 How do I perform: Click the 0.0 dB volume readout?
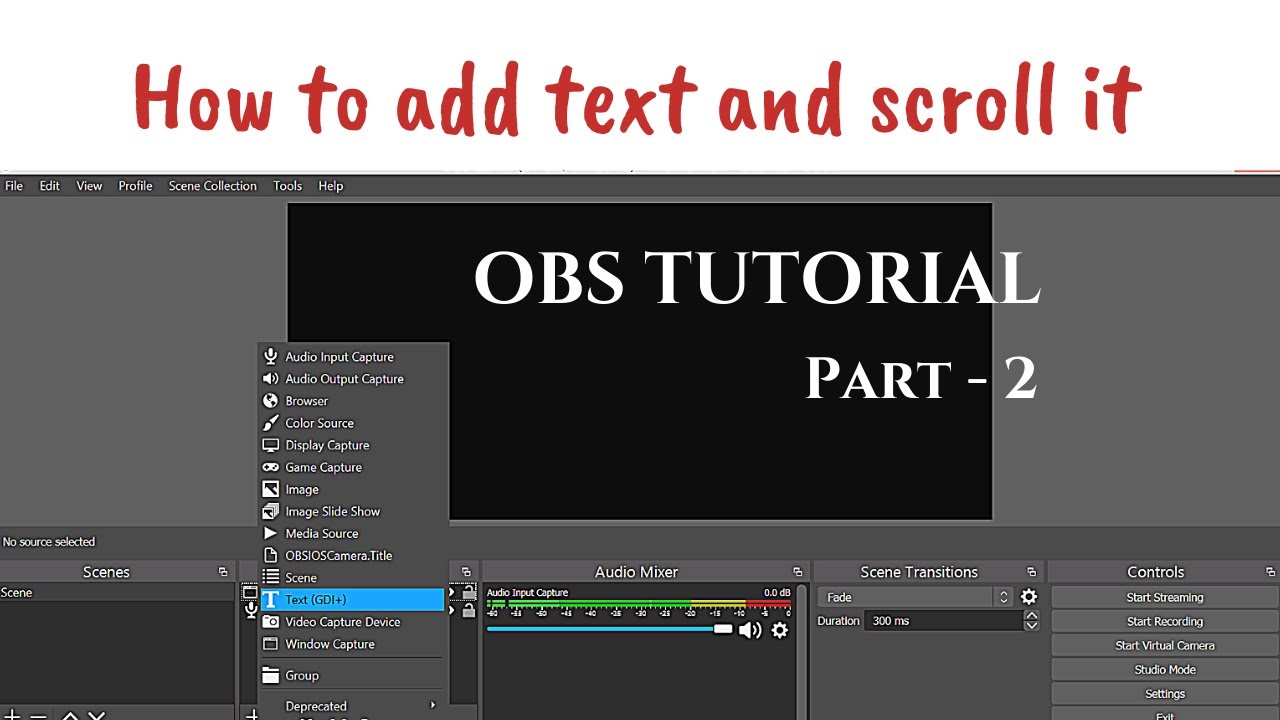(777, 593)
